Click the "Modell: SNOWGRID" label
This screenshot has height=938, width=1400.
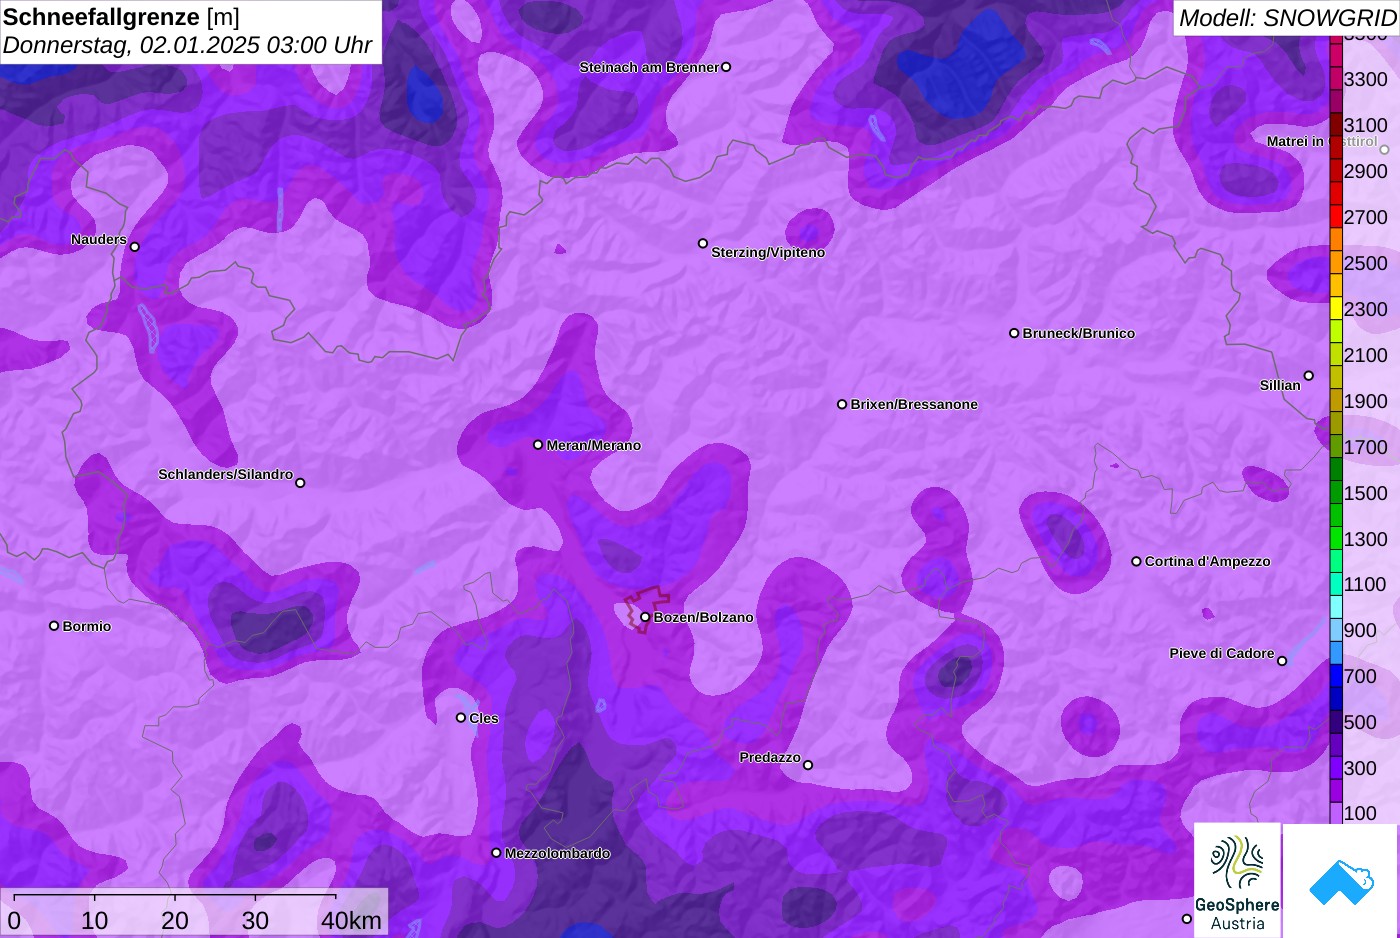pyautogui.click(x=1287, y=18)
